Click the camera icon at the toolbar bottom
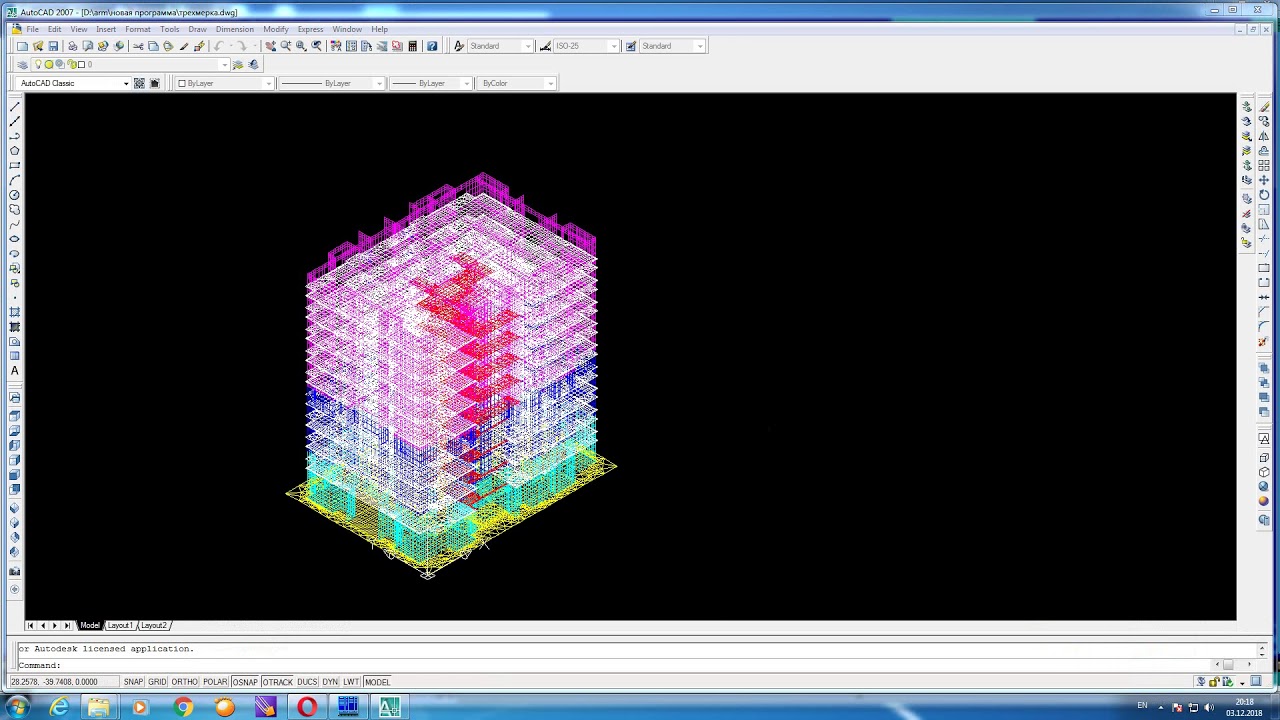 pyautogui.click(x=14, y=571)
